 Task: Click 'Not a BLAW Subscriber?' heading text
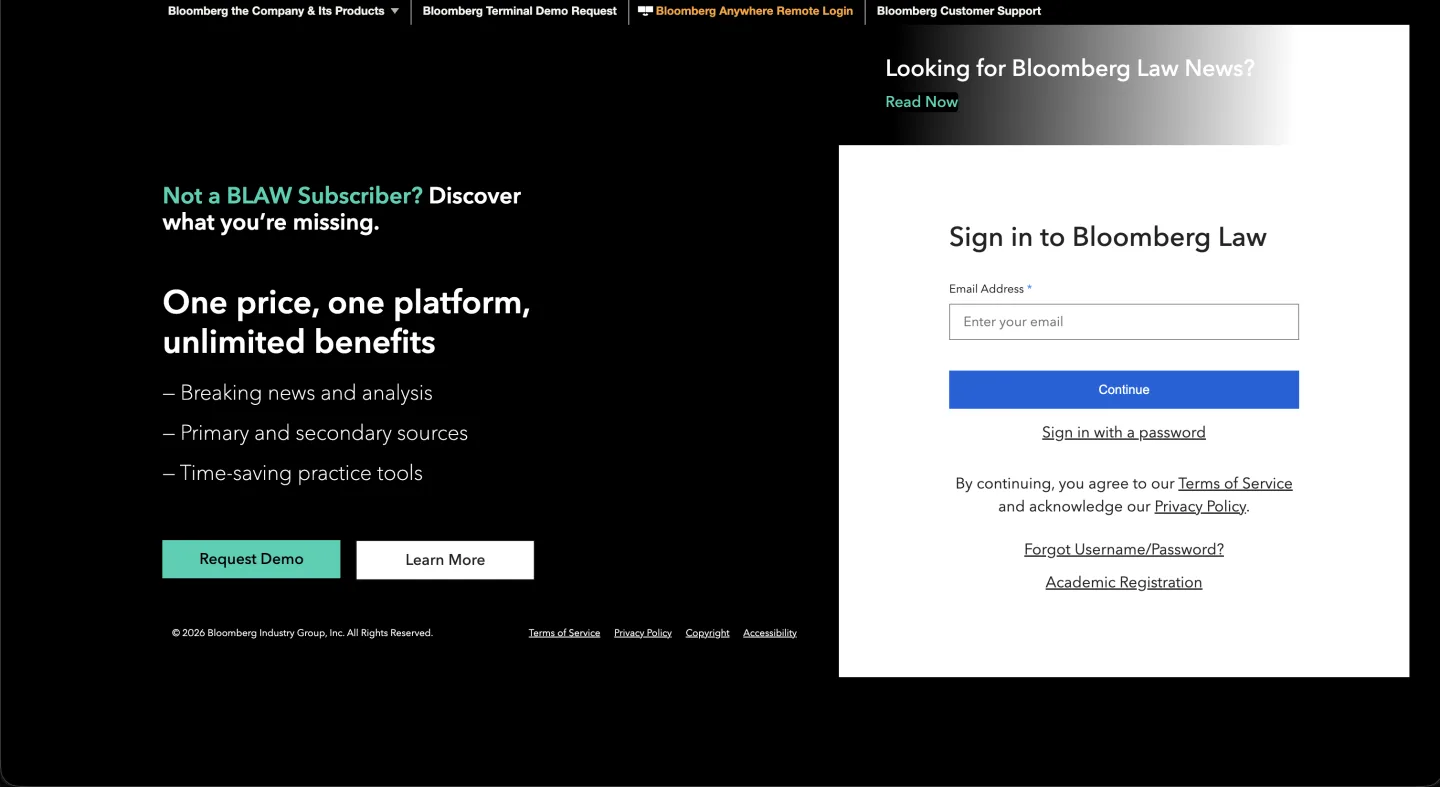point(293,196)
